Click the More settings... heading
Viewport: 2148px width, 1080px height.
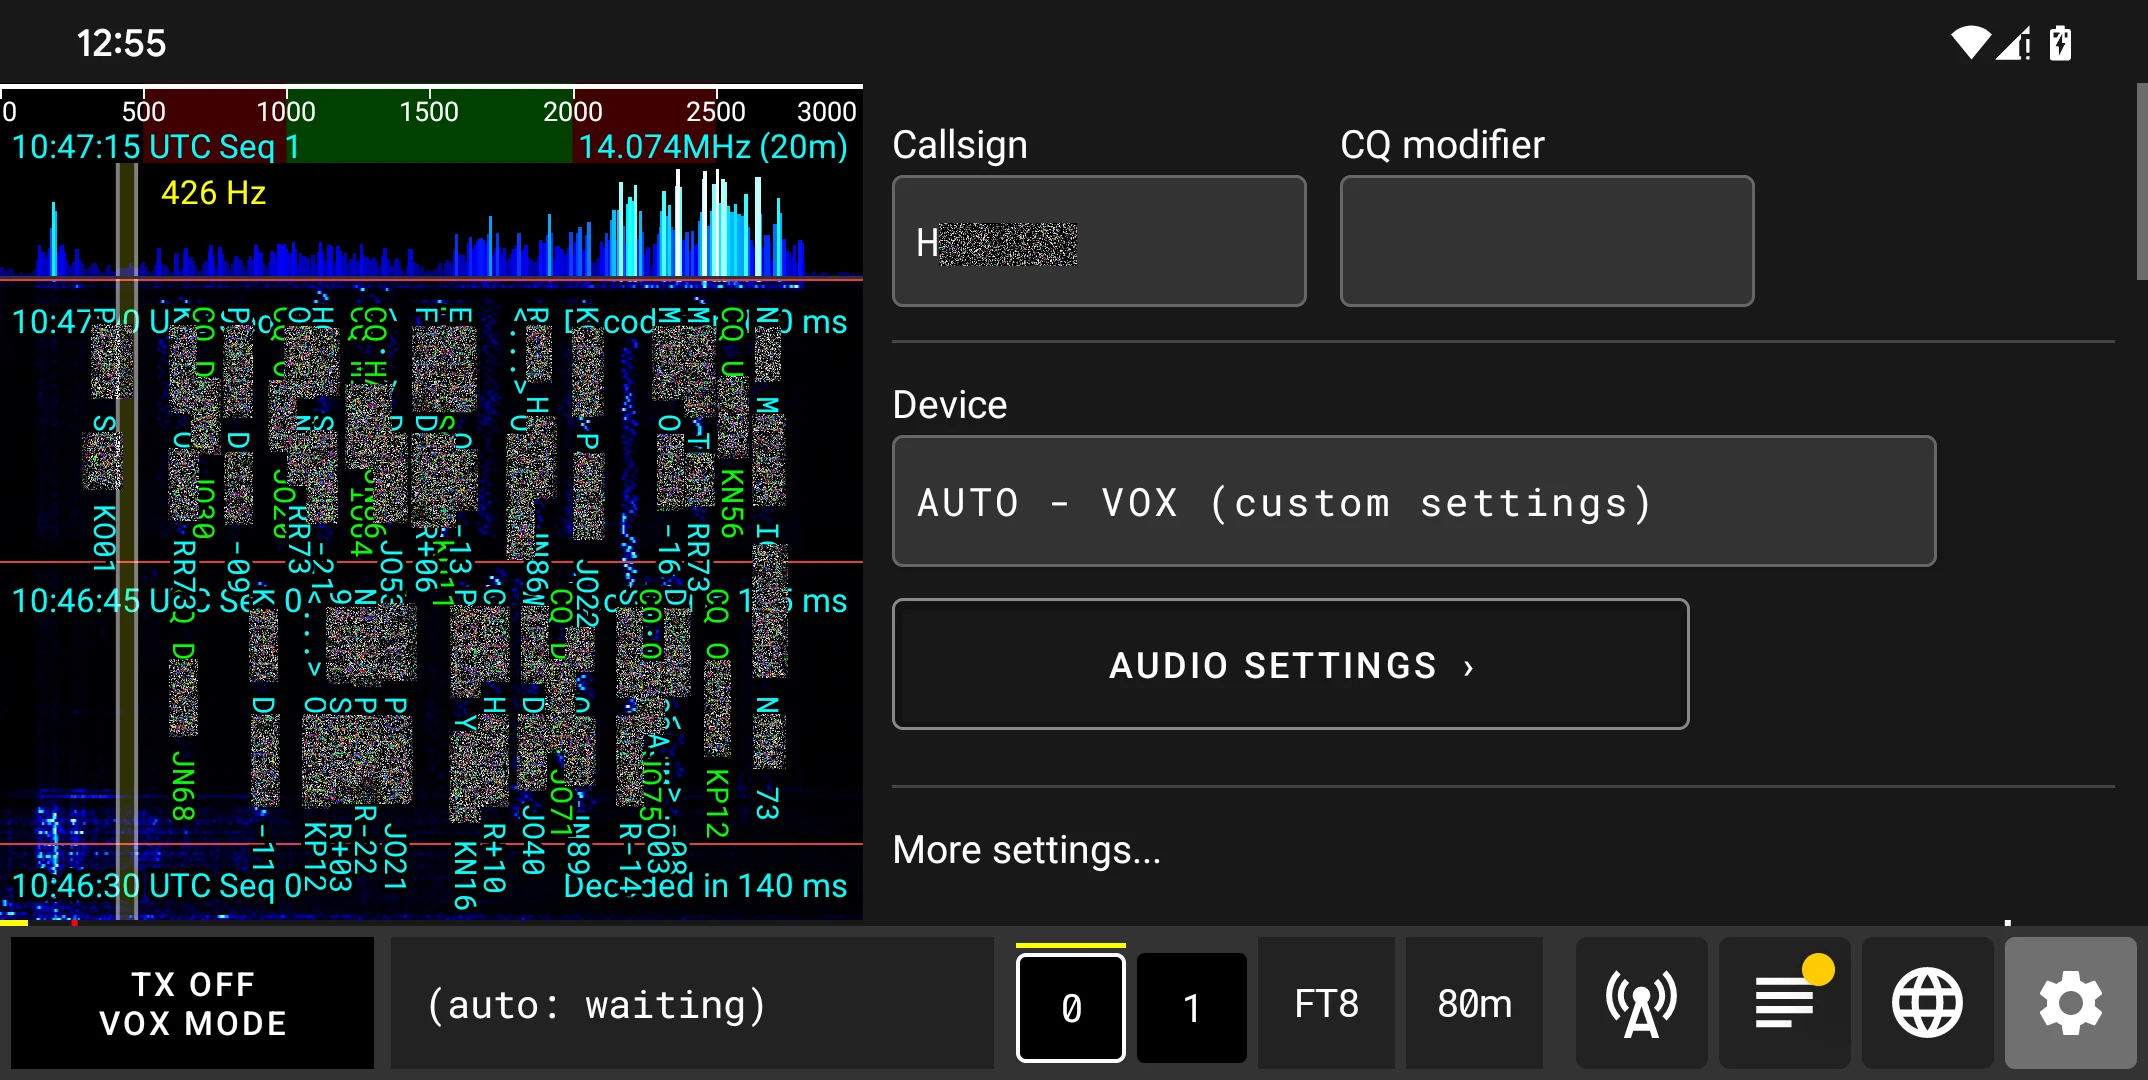tap(1027, 850)
